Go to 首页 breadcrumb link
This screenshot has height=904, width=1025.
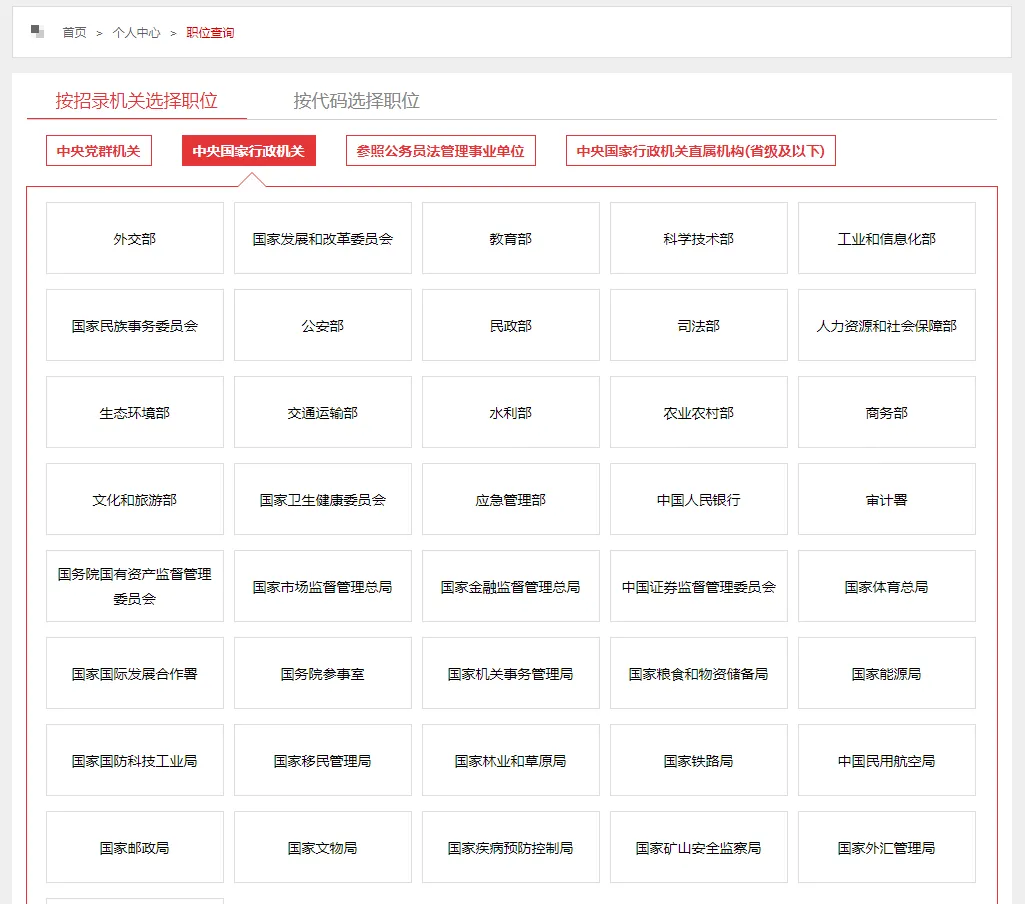[x=74, y=33]
